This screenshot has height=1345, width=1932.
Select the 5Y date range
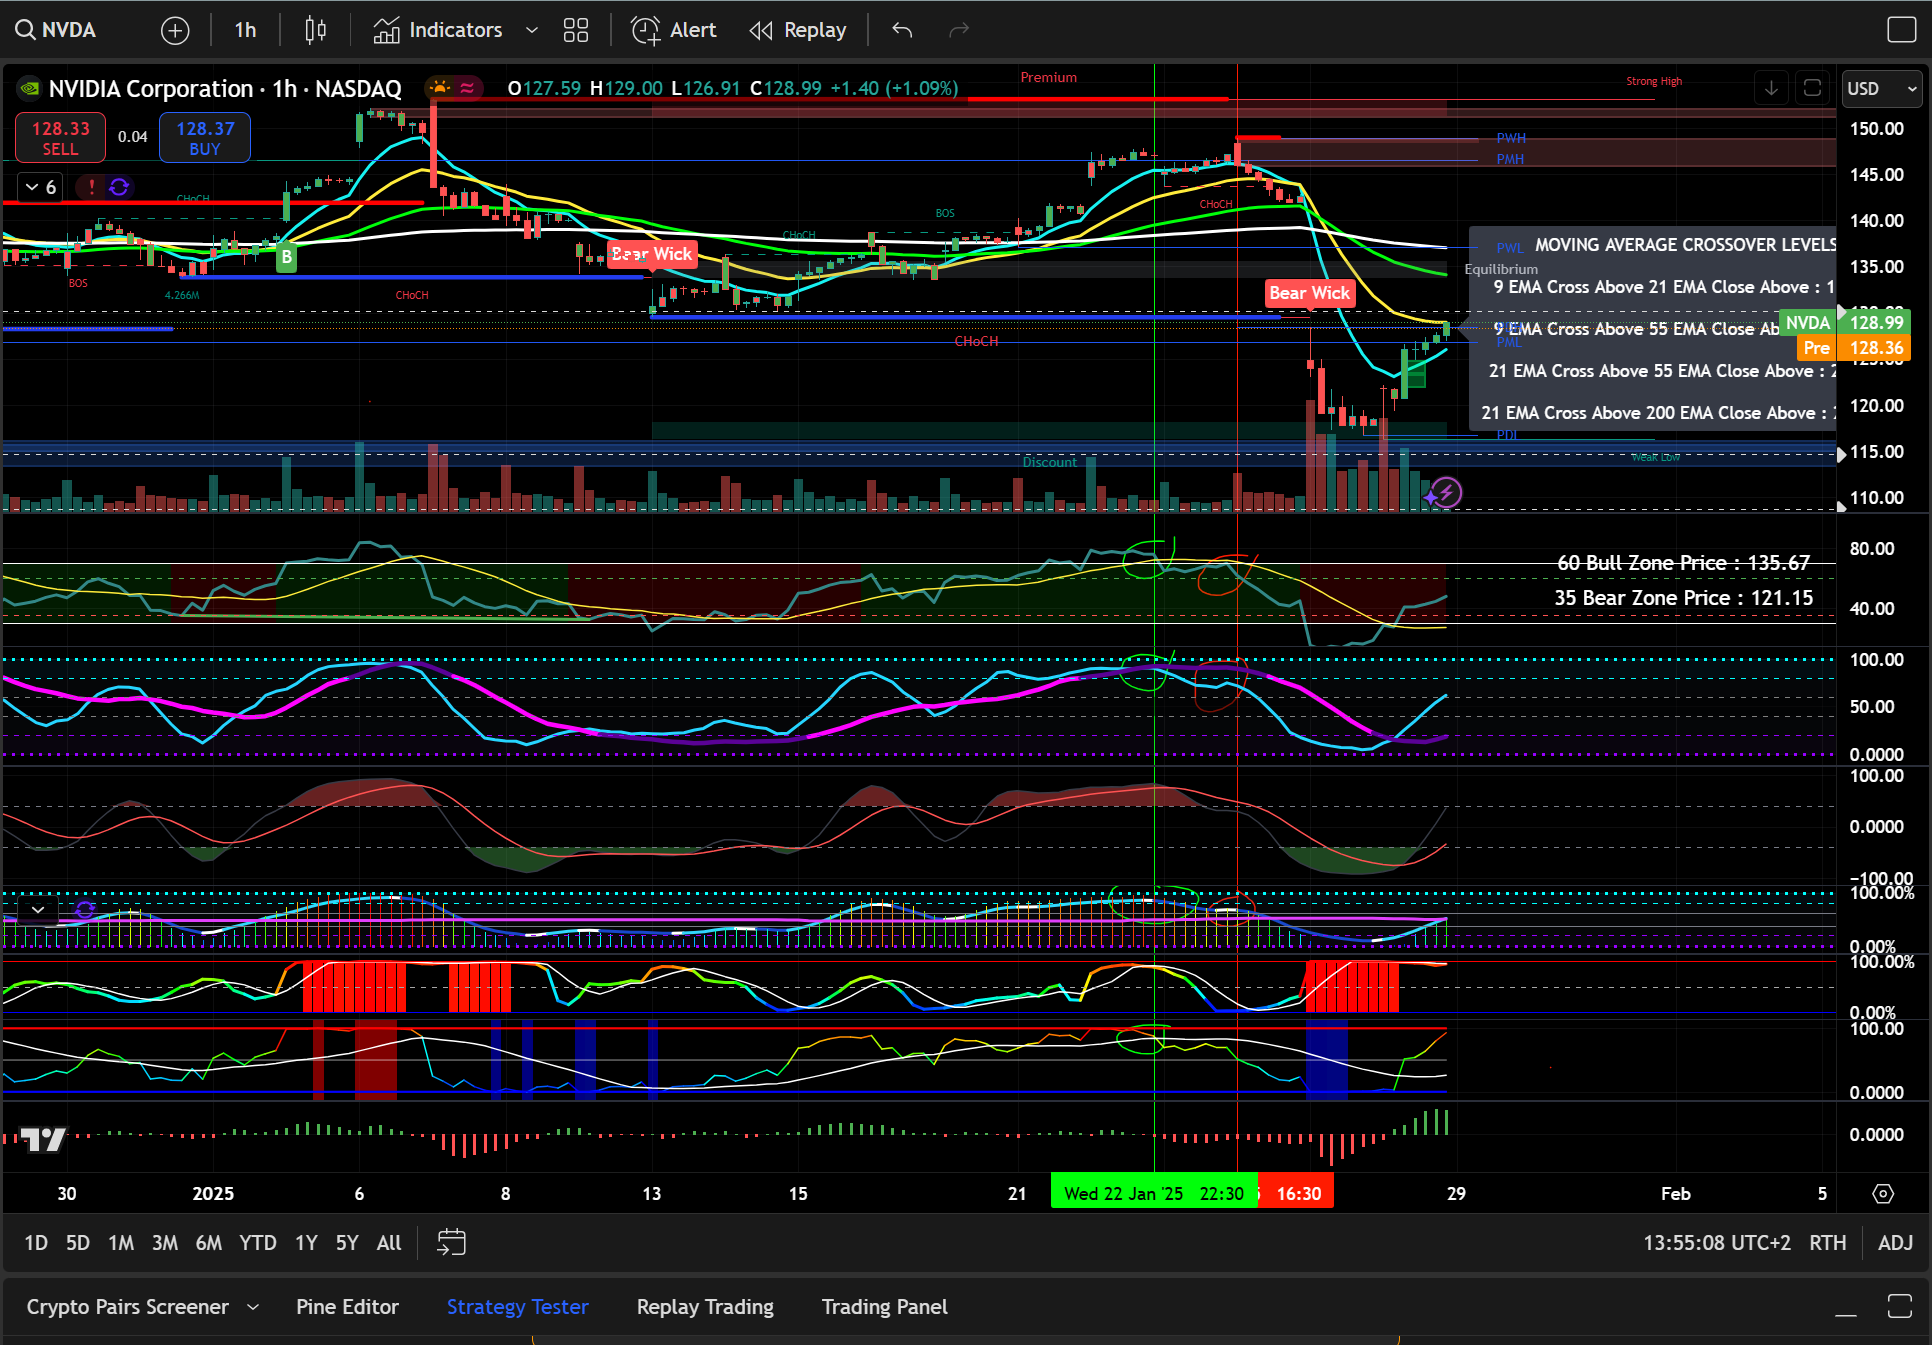(347, 1243)
